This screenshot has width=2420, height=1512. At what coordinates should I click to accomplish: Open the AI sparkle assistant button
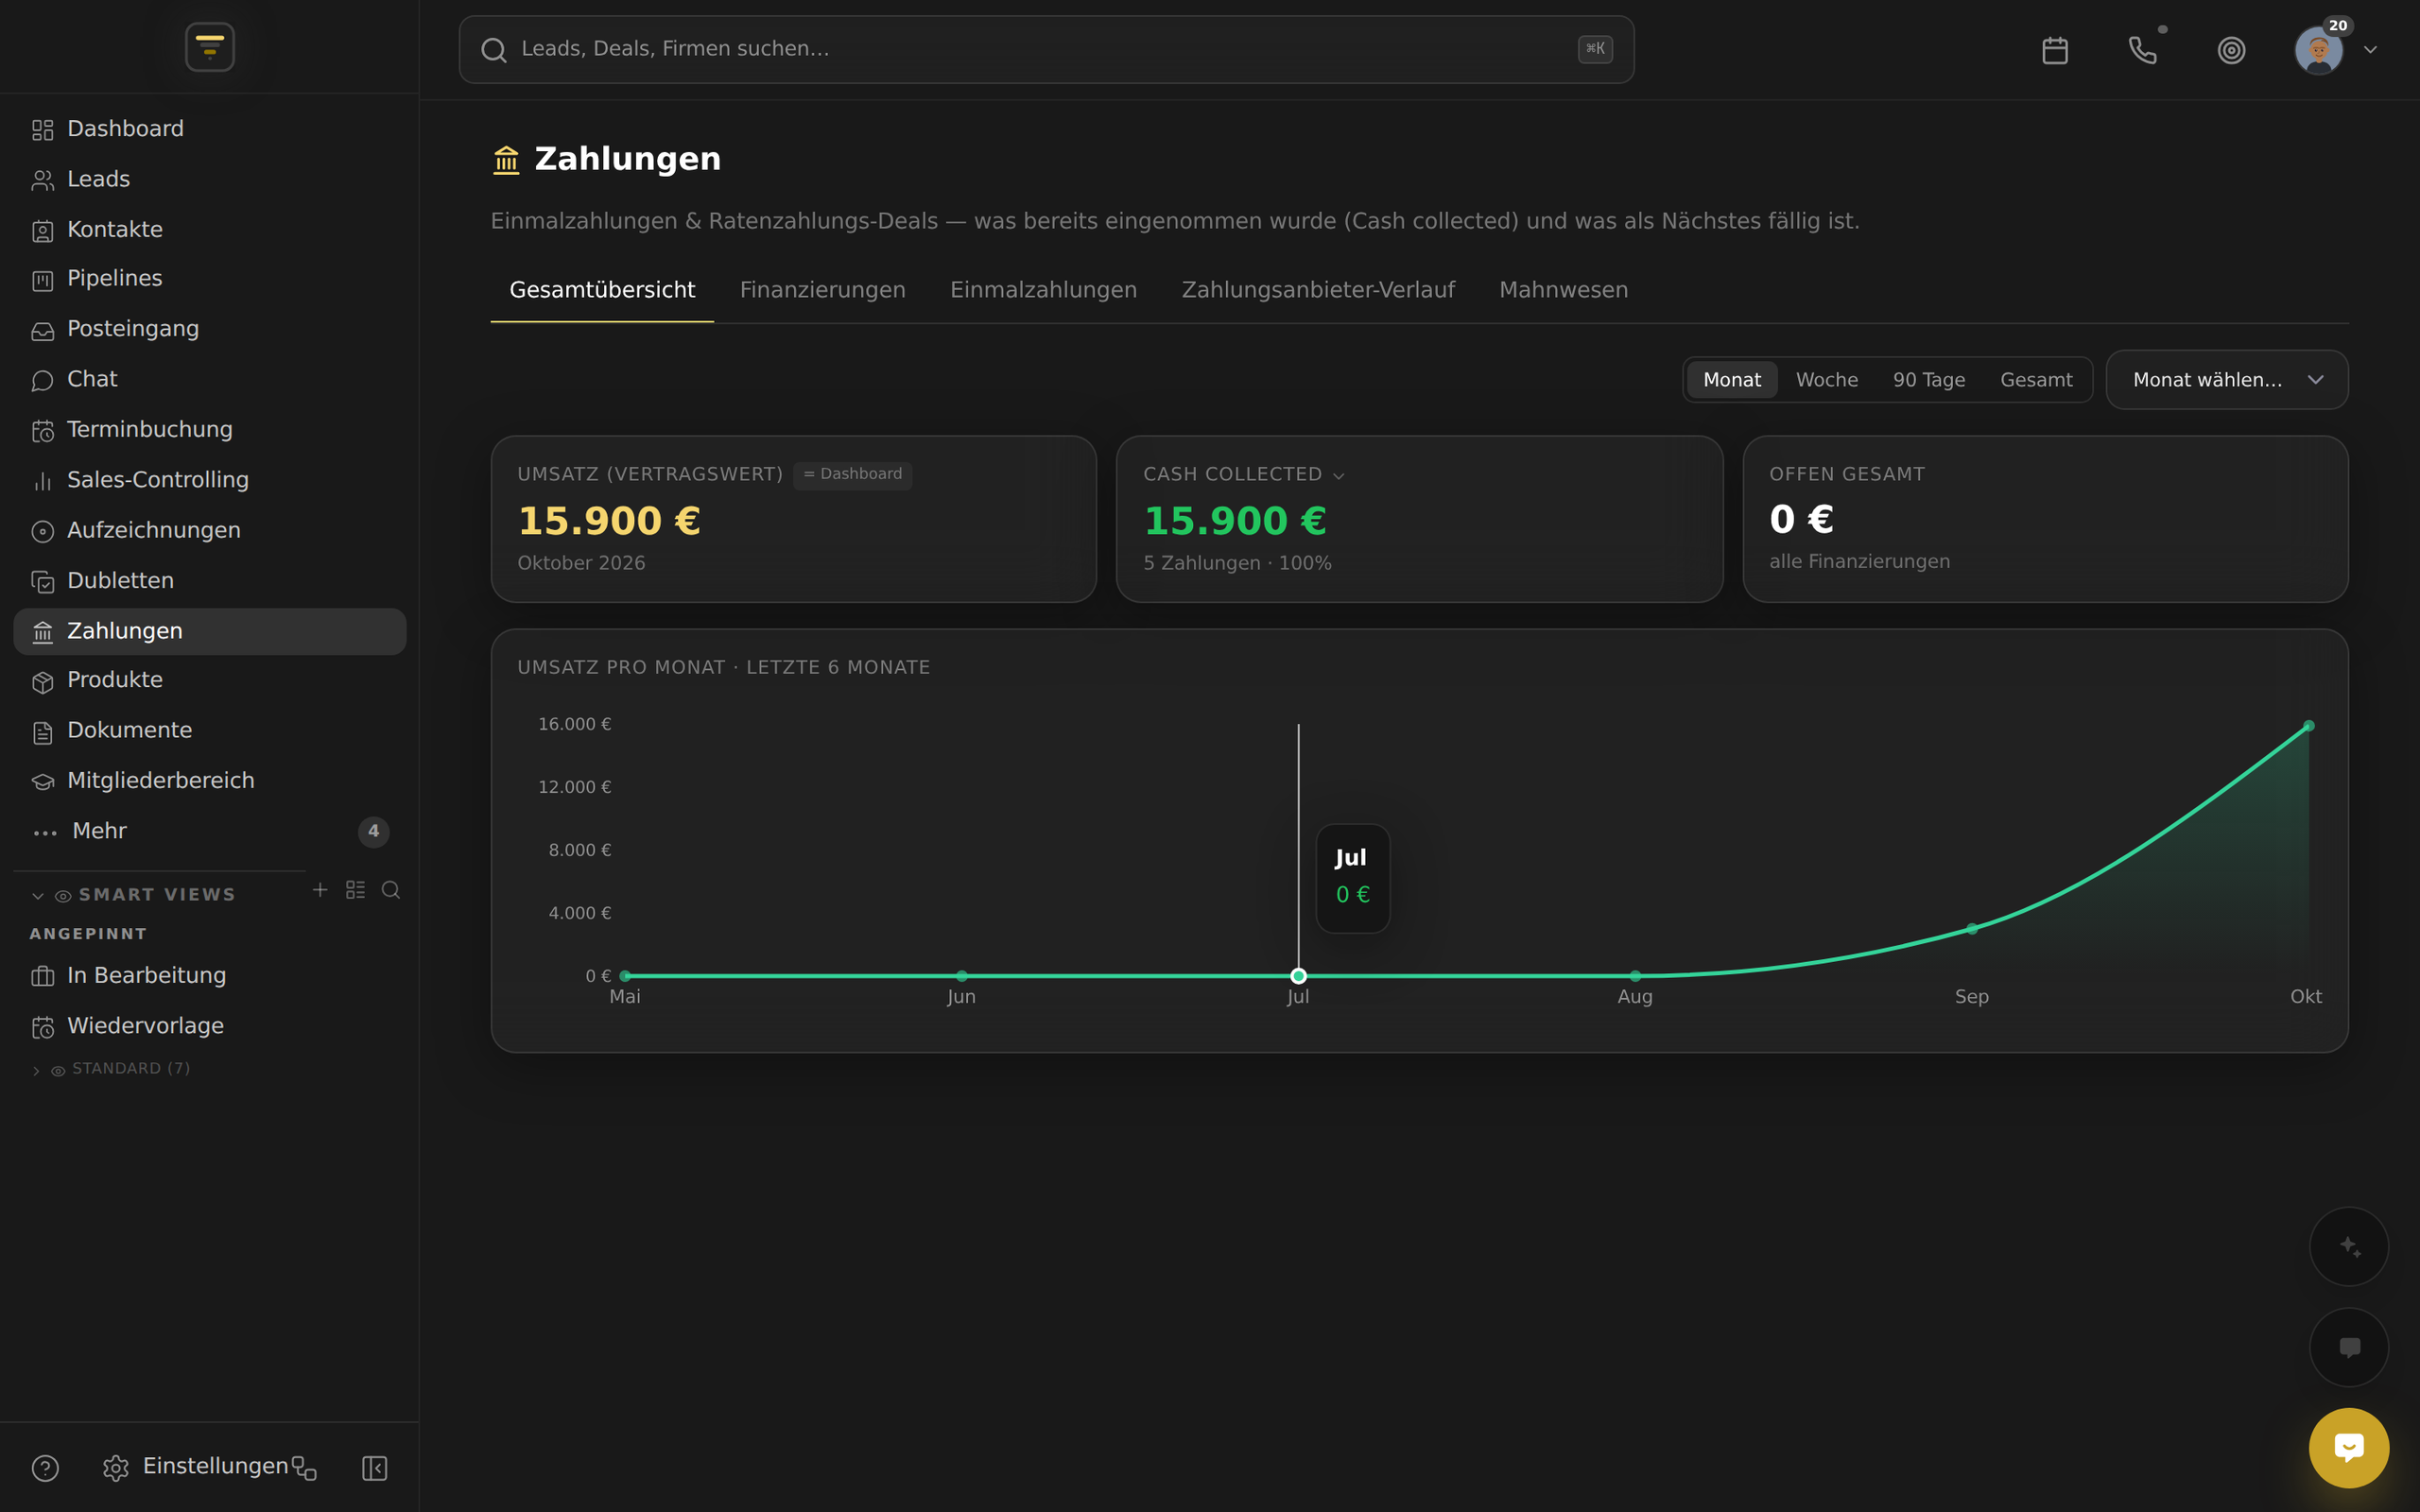[2349, 1246]
